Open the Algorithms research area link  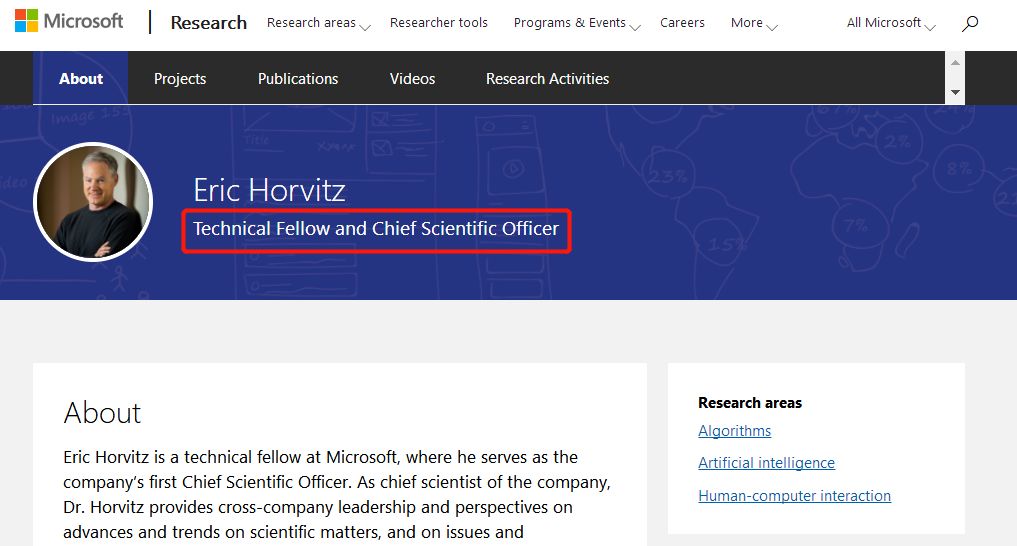(x=734, y=431)
